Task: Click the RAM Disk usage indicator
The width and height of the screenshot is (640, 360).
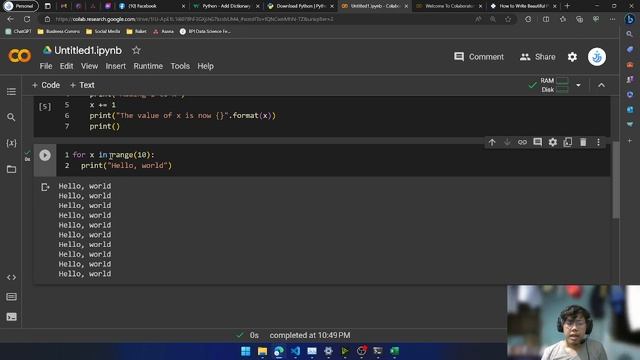Action: pos(554,85)
